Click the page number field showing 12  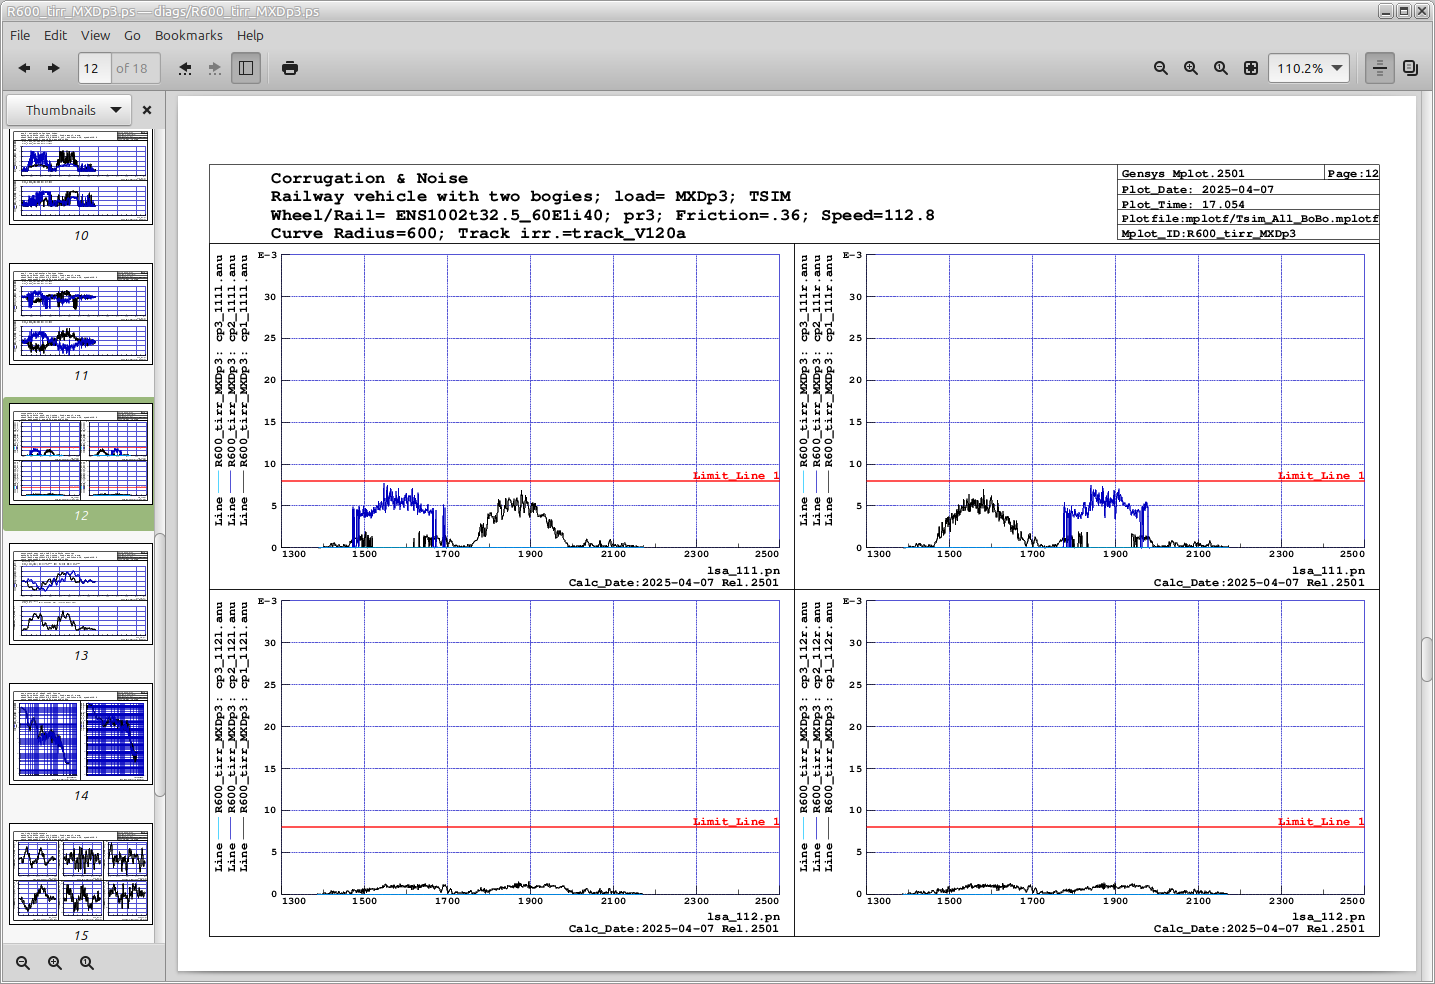point(94,68)
